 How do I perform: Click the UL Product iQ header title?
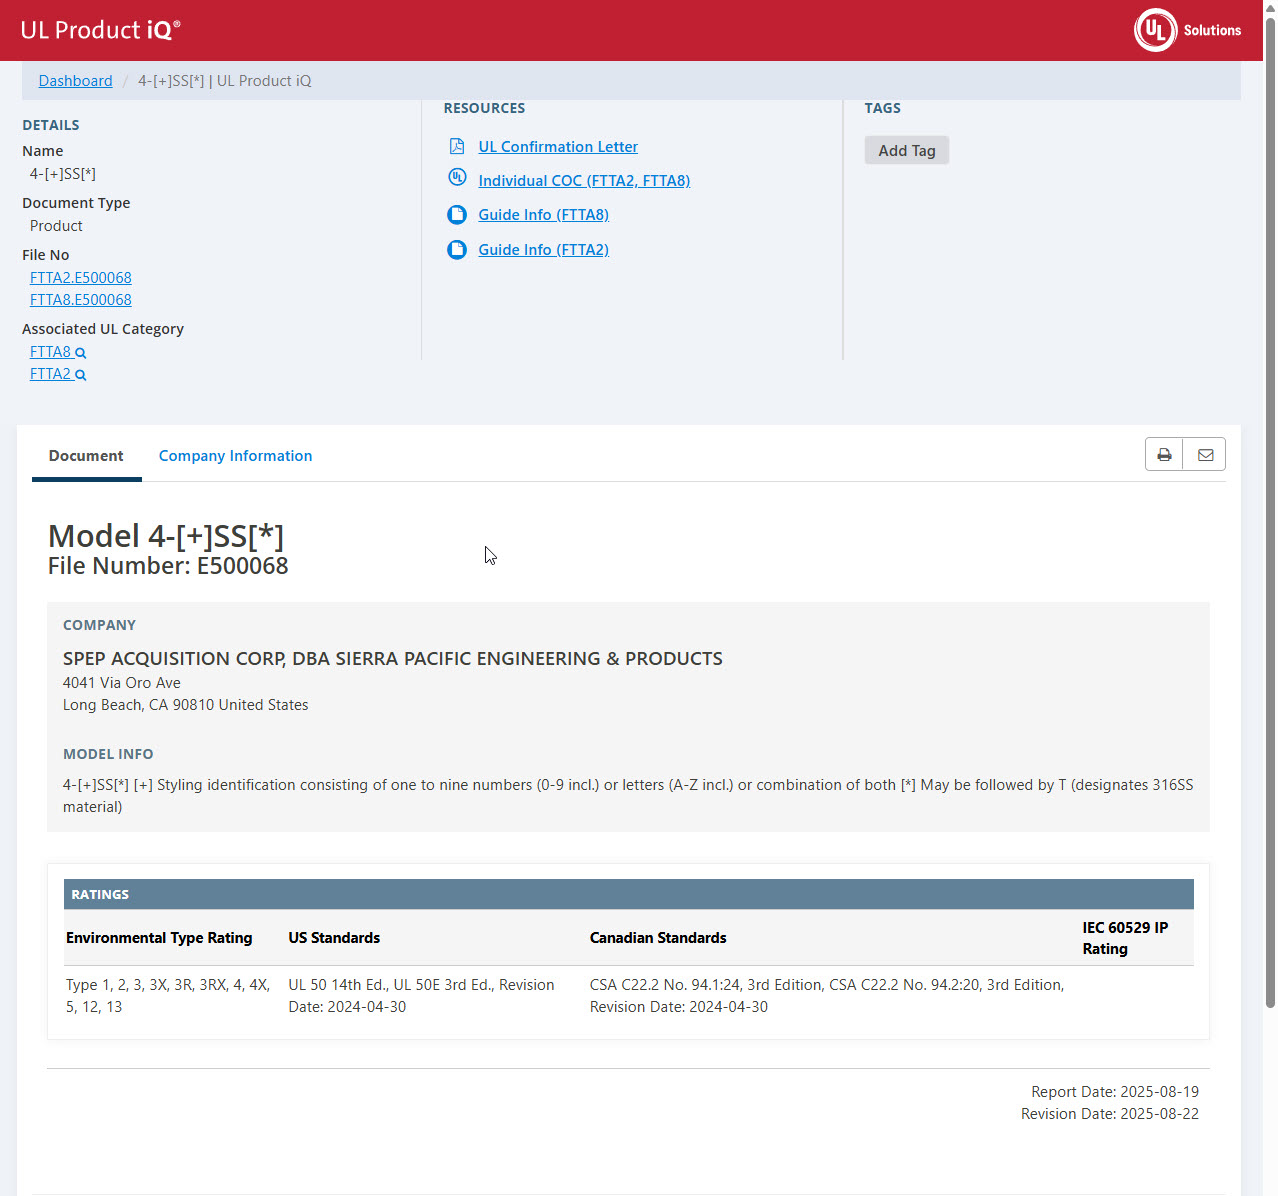pos(100,30)
